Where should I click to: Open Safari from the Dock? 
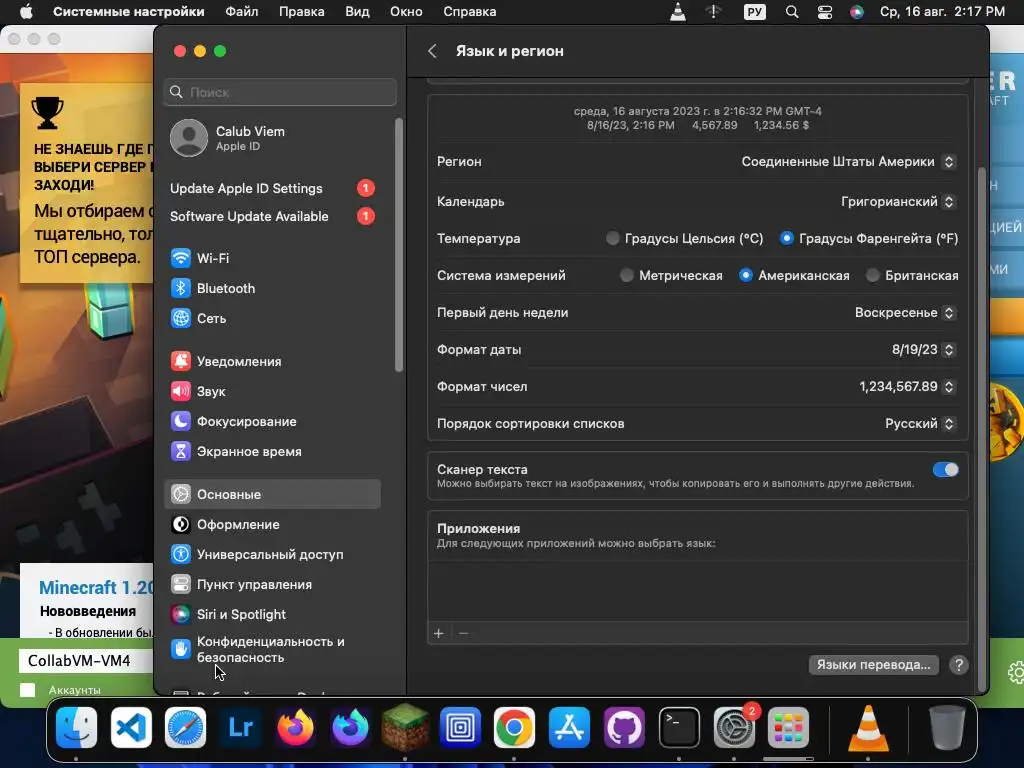185,727
